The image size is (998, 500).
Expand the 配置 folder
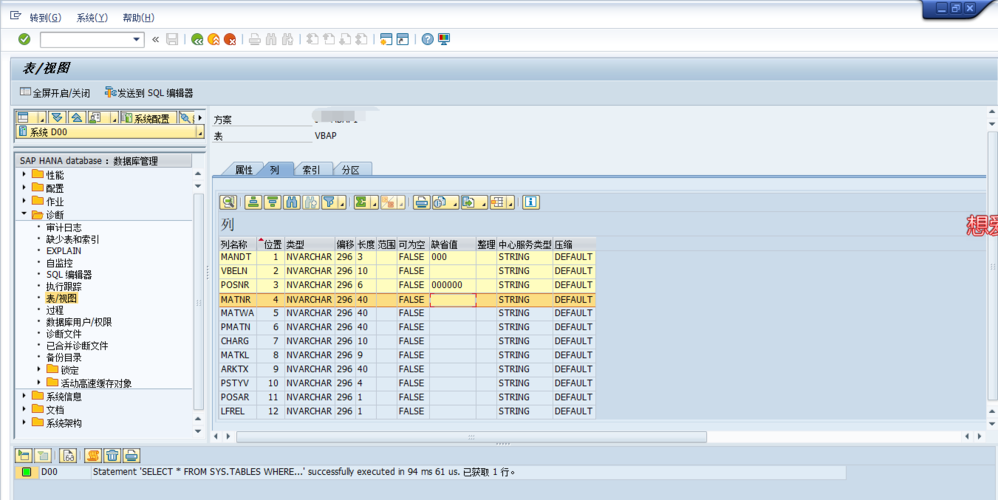tap(25, 188)
